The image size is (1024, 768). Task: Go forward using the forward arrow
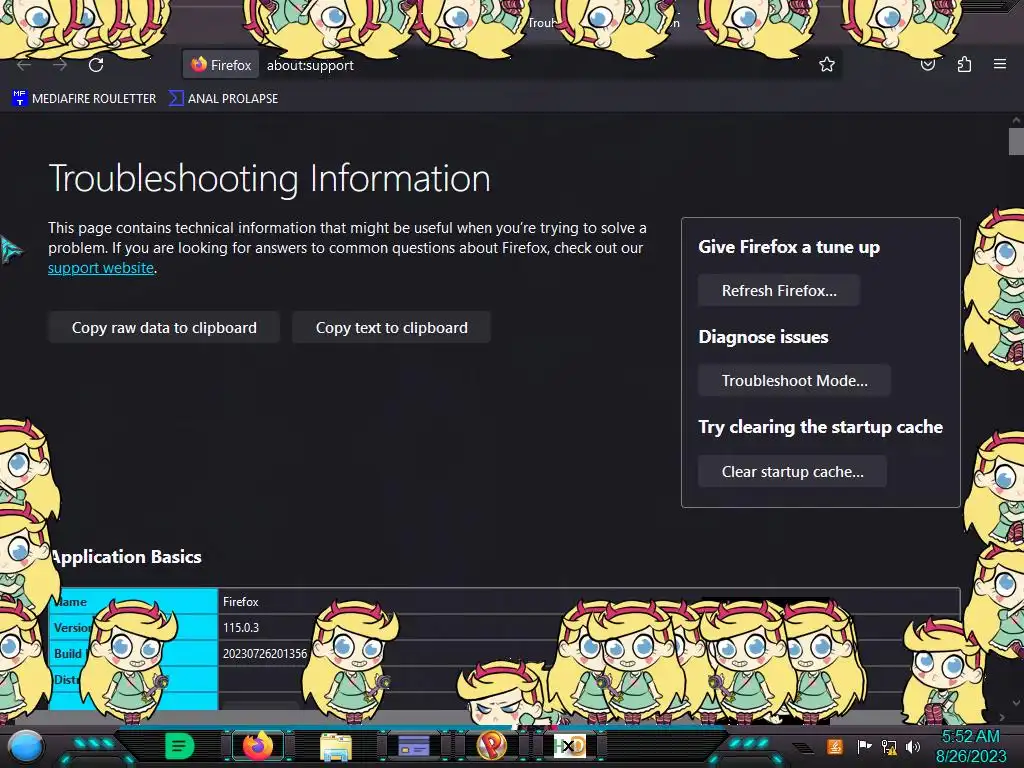click(60, 65)
